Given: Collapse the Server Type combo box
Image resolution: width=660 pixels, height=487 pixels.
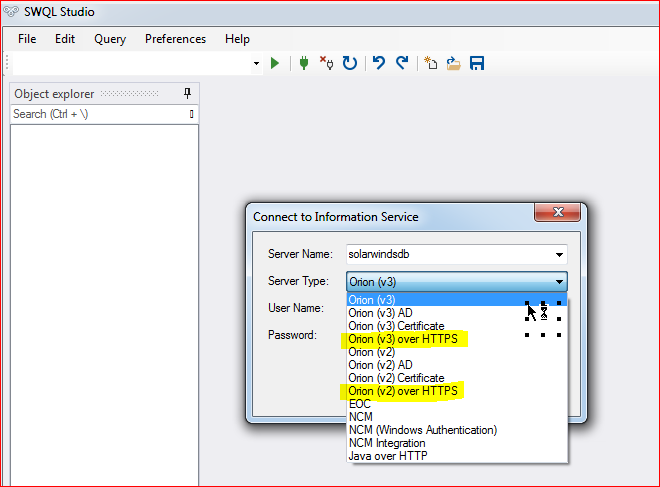Looking at the screenshot, I should pos(559,282).
